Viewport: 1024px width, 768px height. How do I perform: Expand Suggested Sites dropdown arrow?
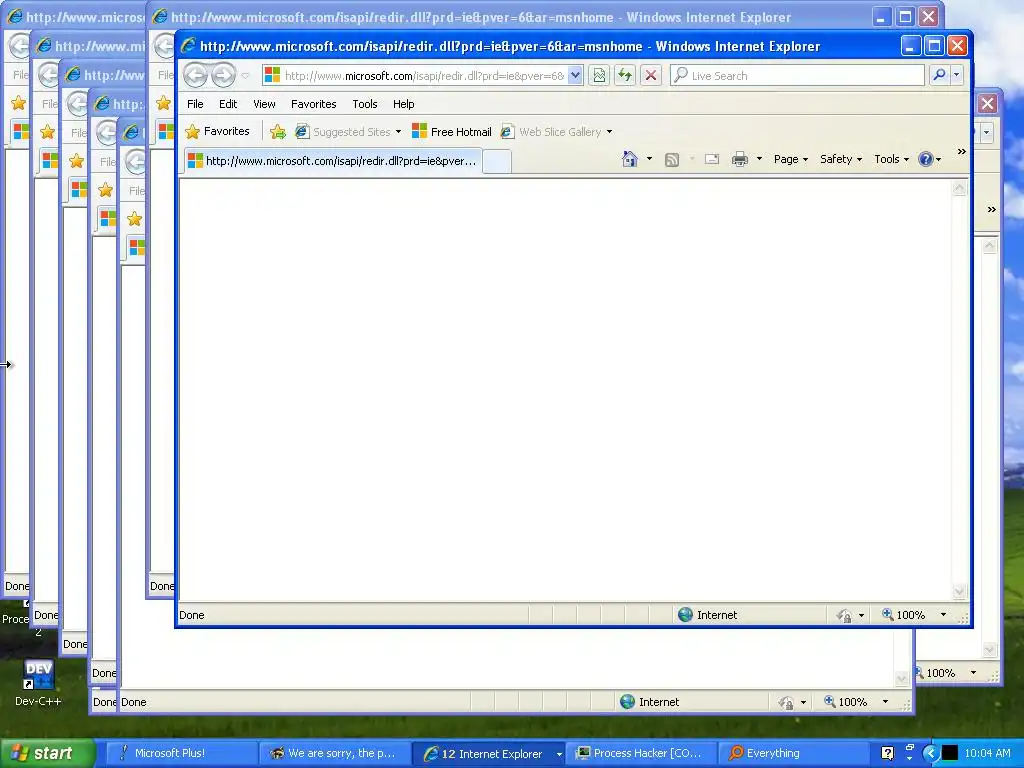point(398,132)
